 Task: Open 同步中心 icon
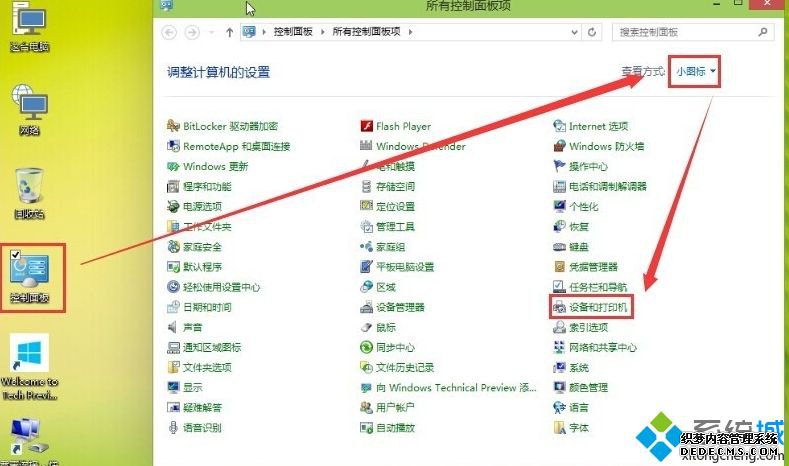pos(366,347)
